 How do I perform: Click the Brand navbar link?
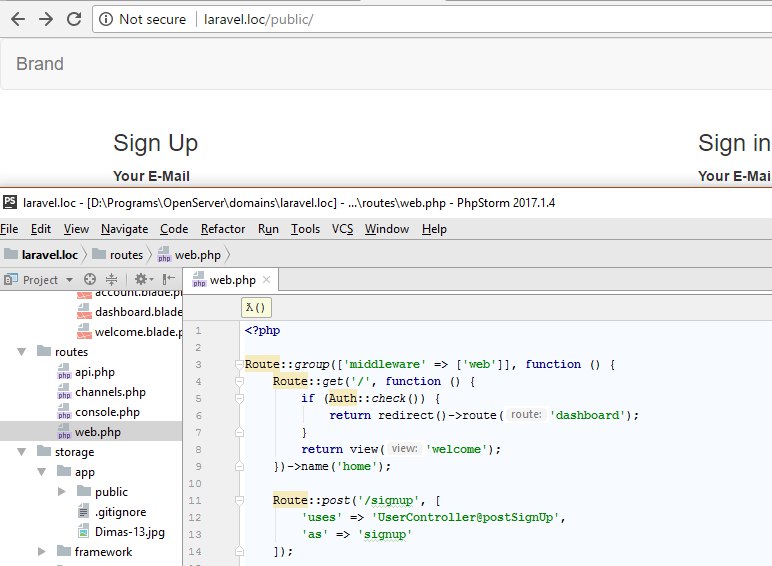[x=40, y=64]
